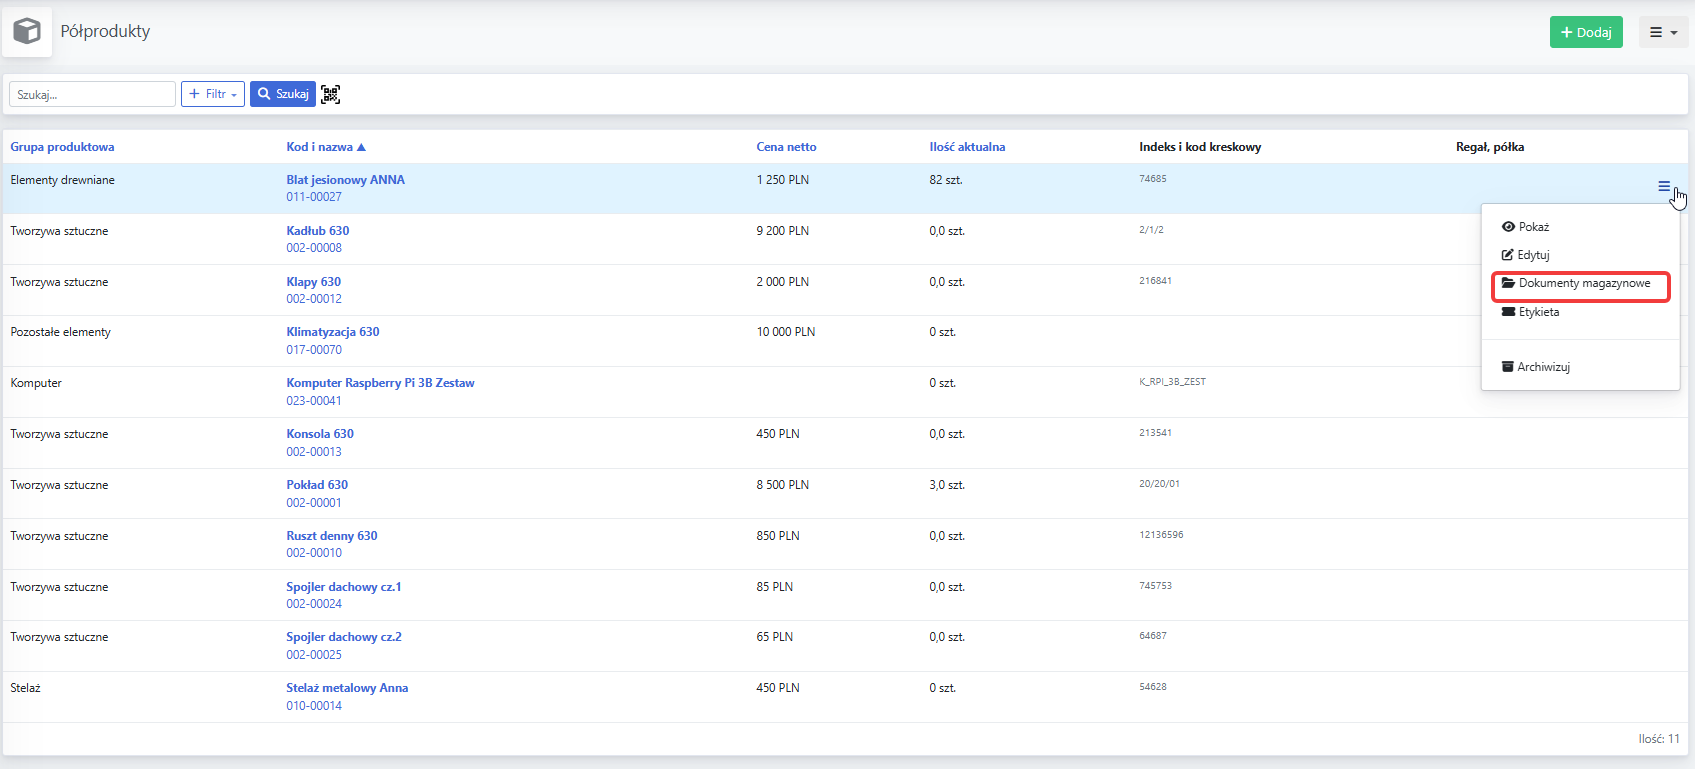Sort by Ilość aktualna column header

967,147
